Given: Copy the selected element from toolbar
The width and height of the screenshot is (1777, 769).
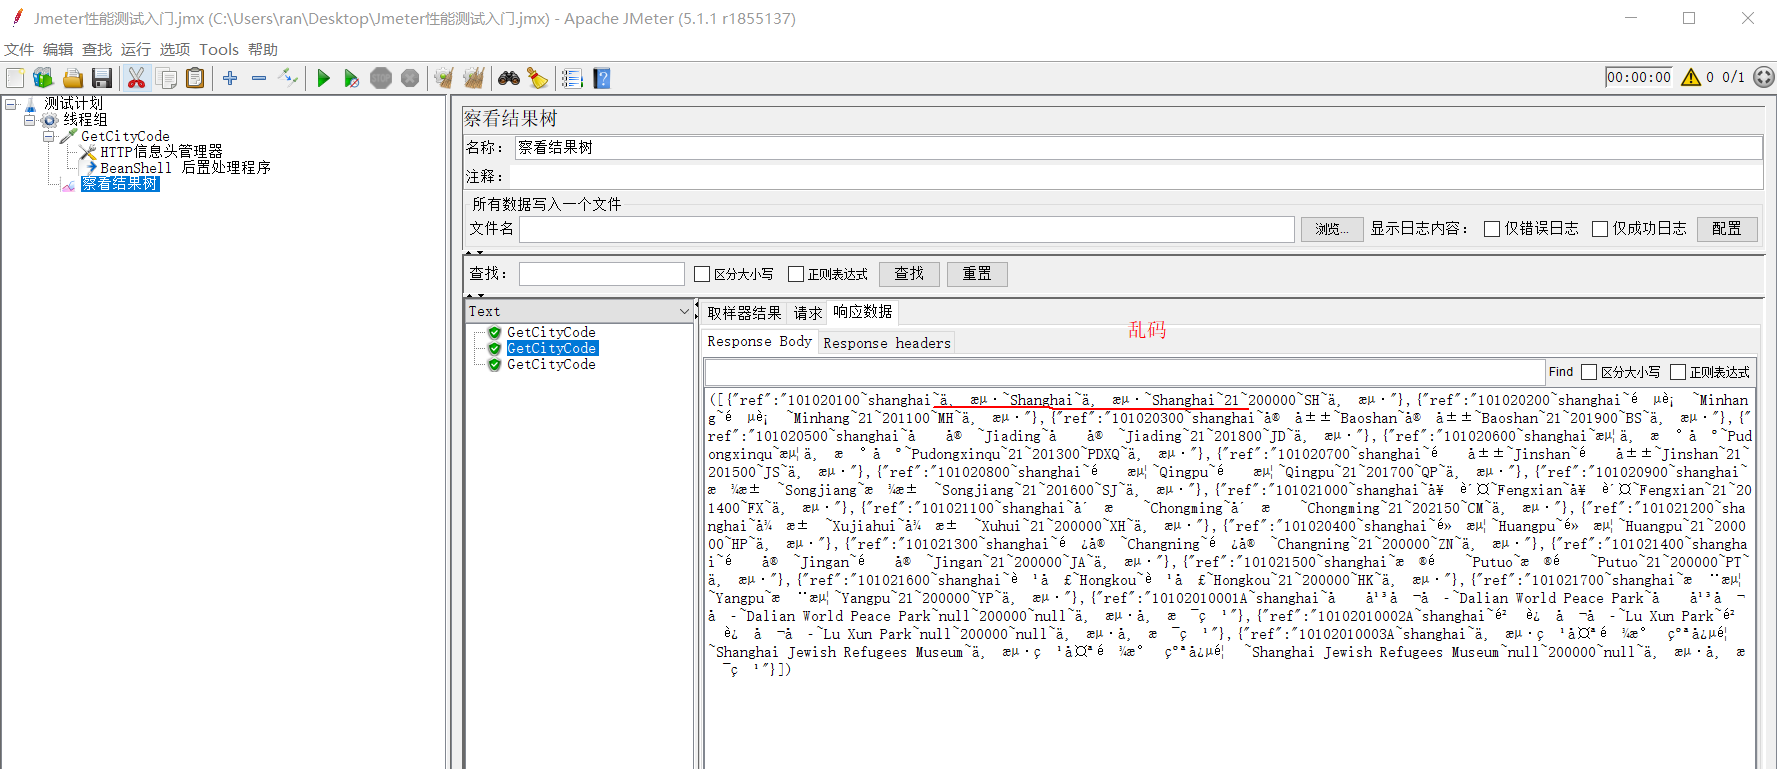Looking at the screenshot, I should coord(166,78).
